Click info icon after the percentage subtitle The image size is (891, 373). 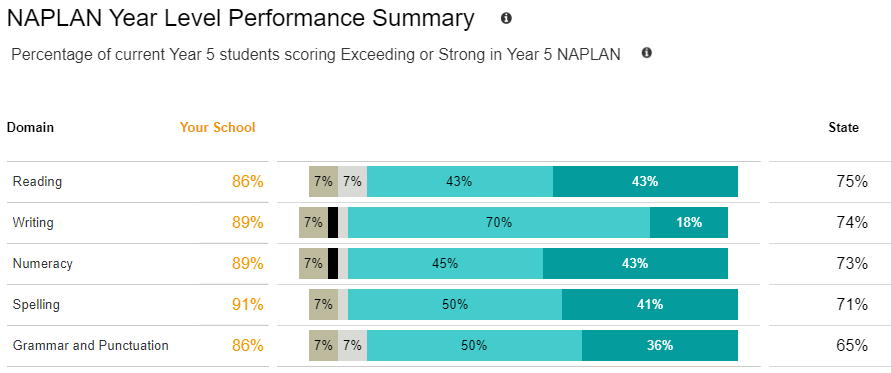(647, 53)
